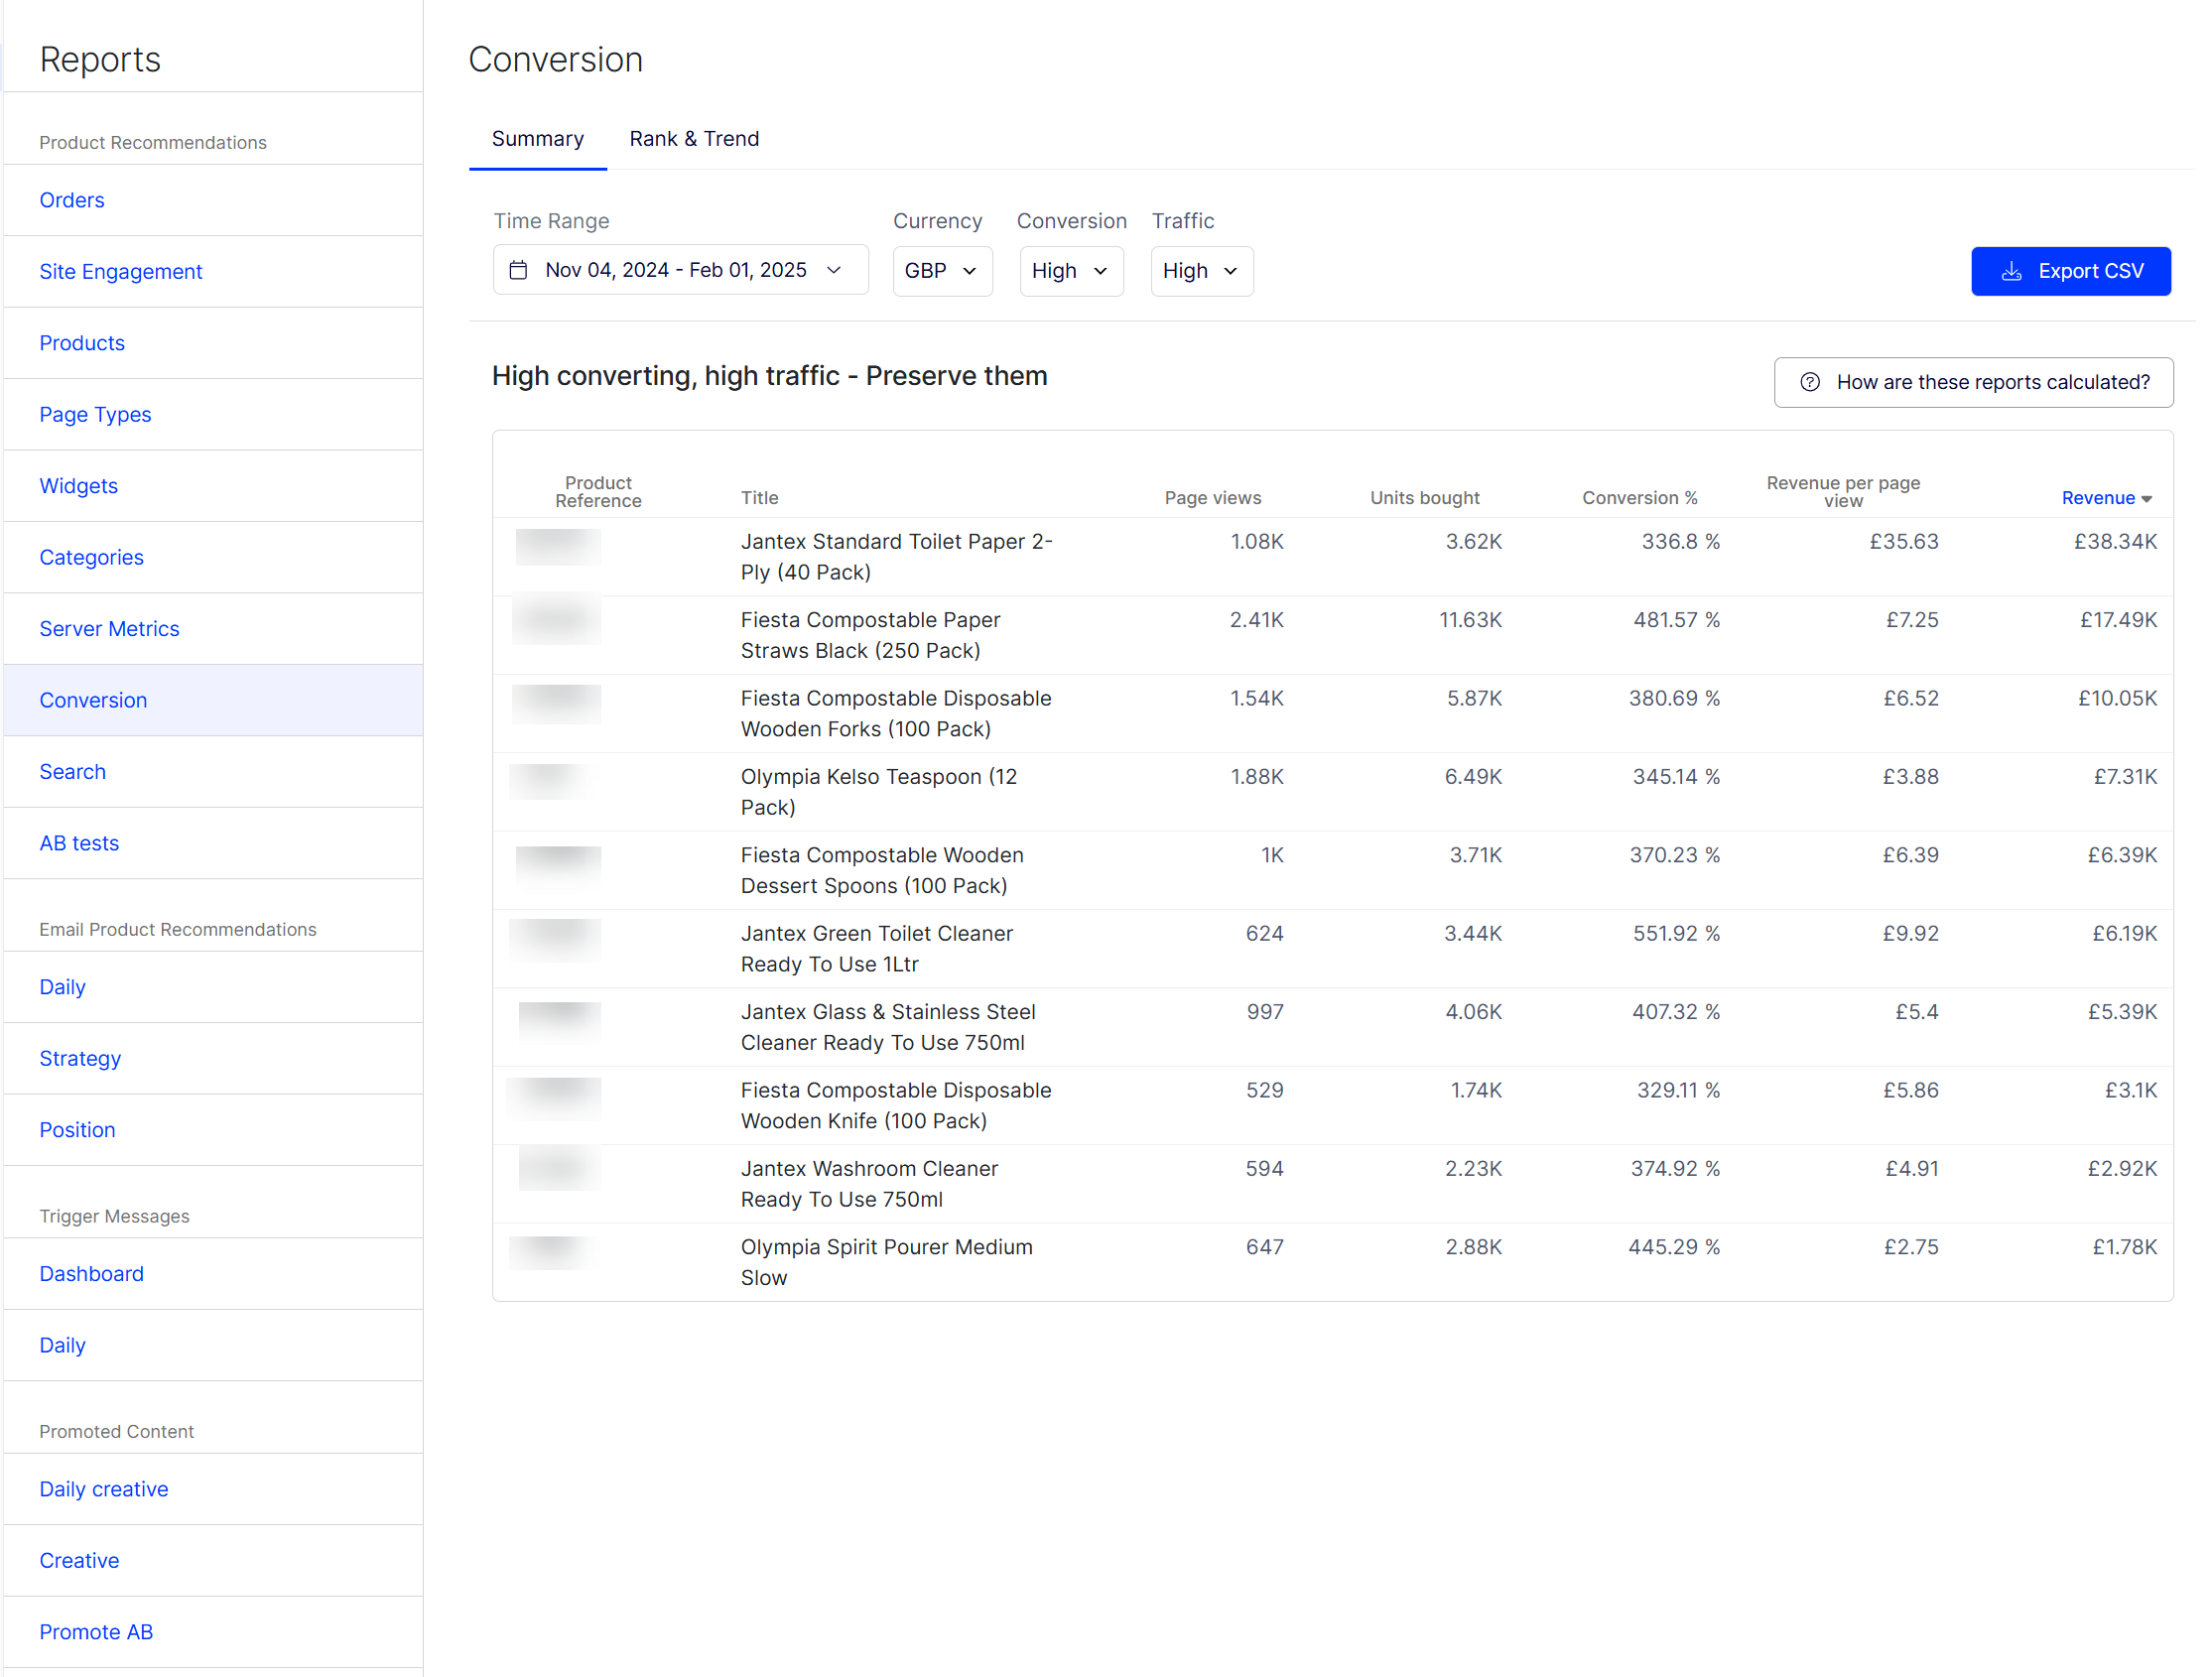2212x1677 pixels.
Task: Expand the Conversion High dropdown
Action: [1070, 271]
